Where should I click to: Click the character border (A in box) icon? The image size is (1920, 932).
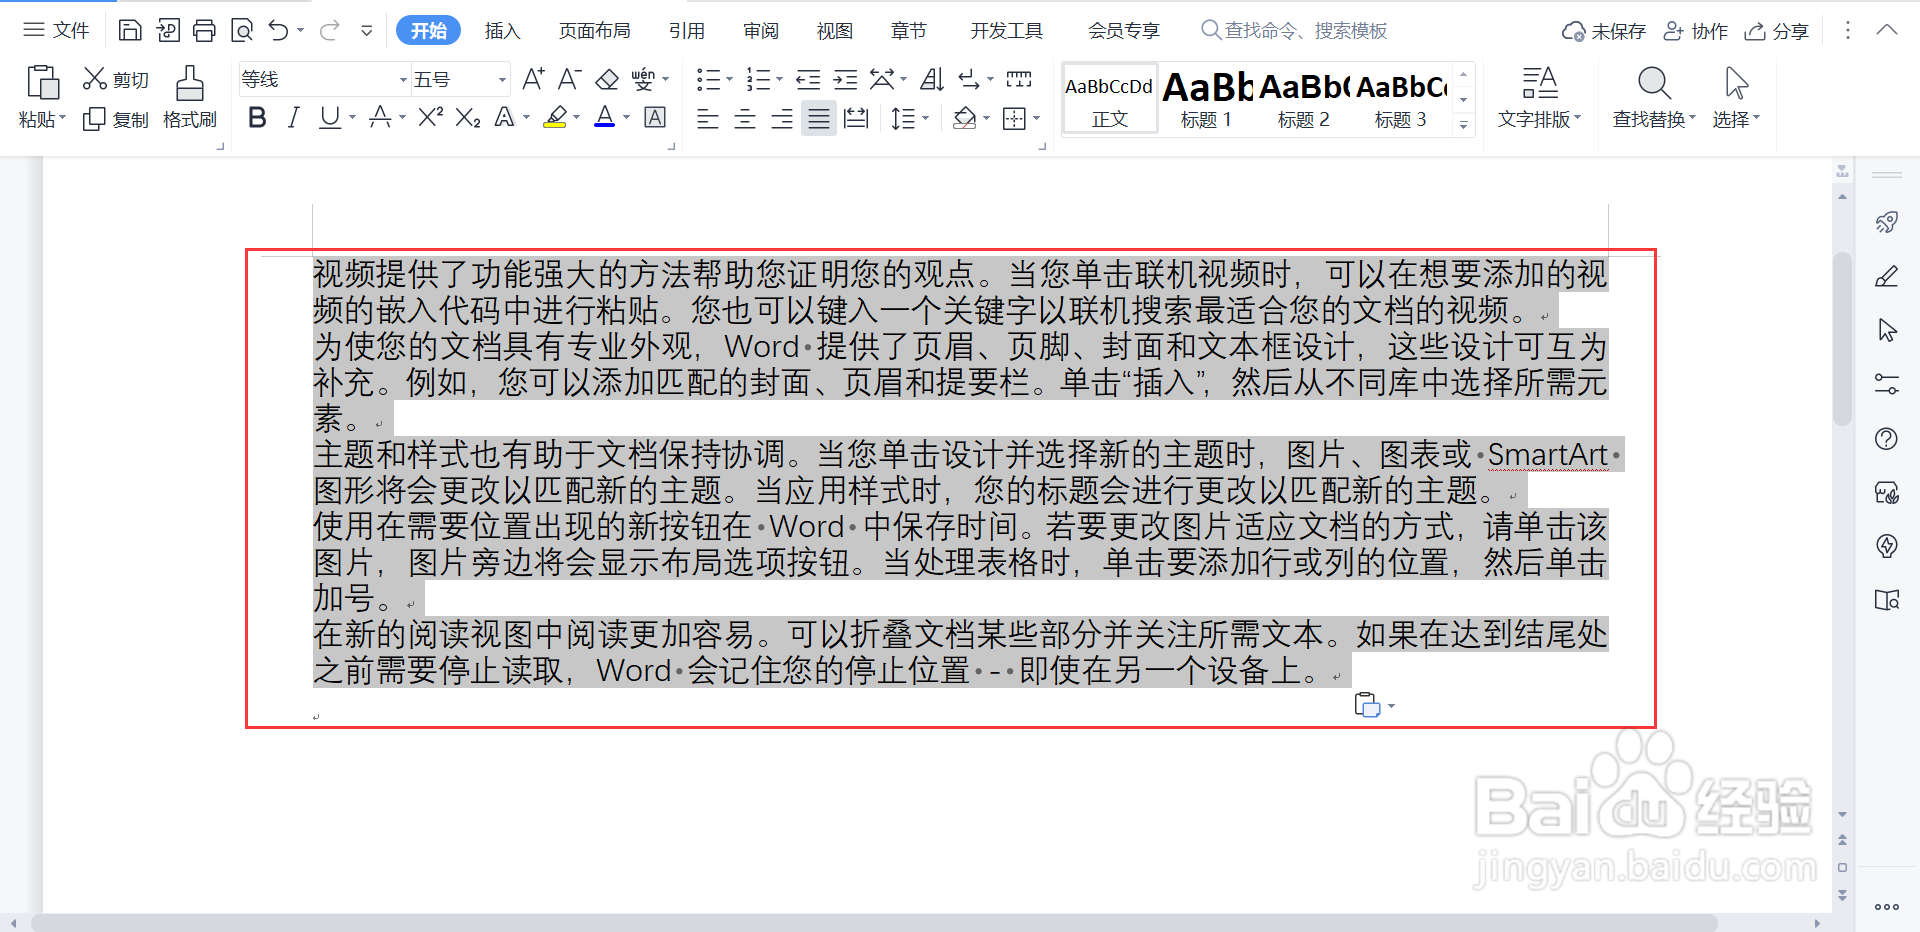point(655,118)
